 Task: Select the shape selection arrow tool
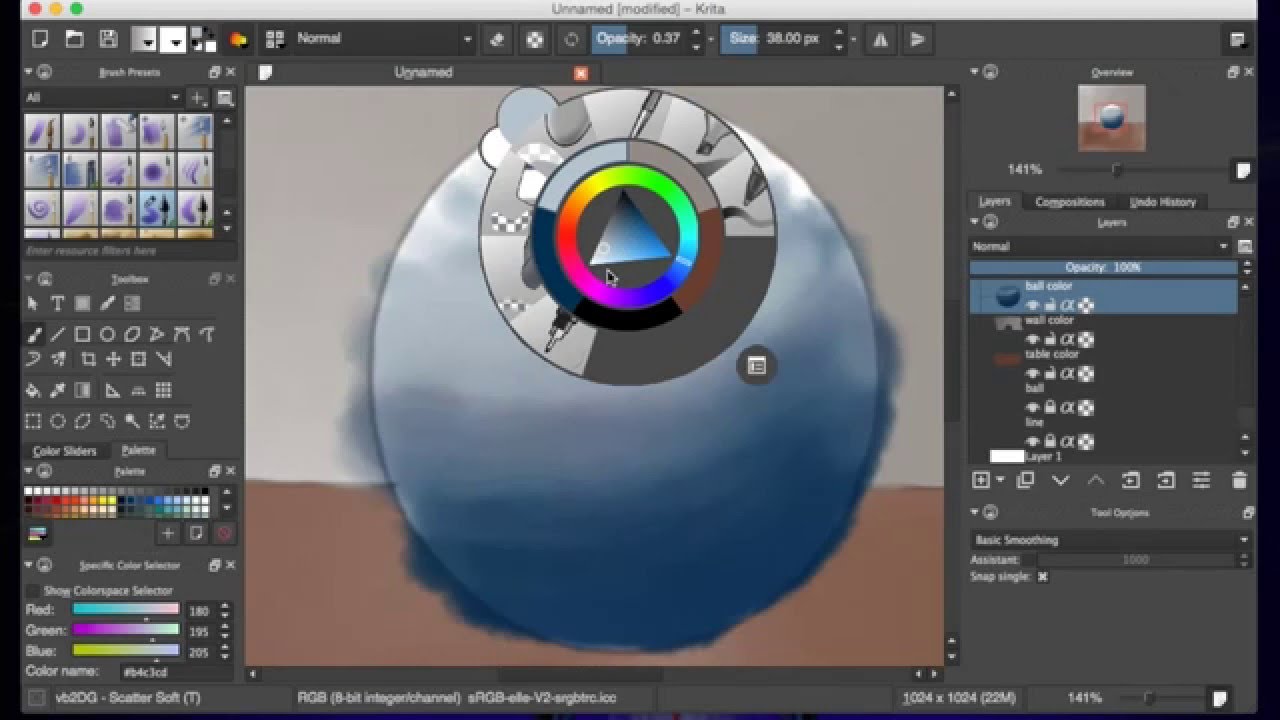point(33,304)
